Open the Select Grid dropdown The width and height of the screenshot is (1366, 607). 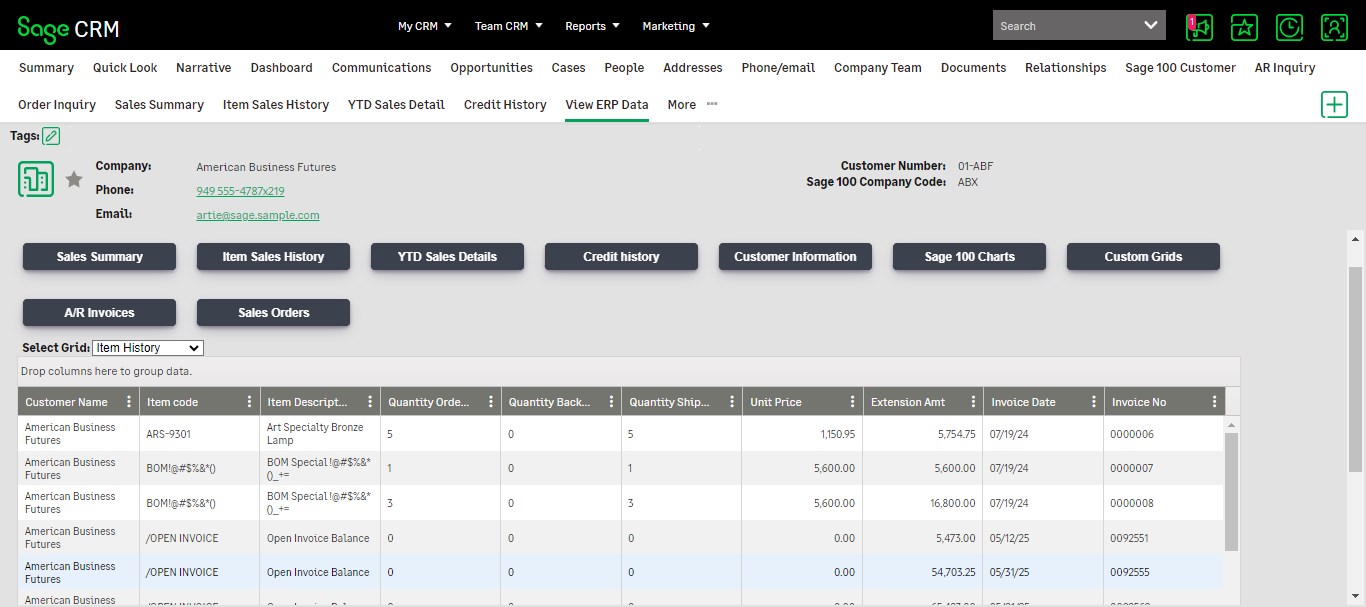tap(147, 348)
